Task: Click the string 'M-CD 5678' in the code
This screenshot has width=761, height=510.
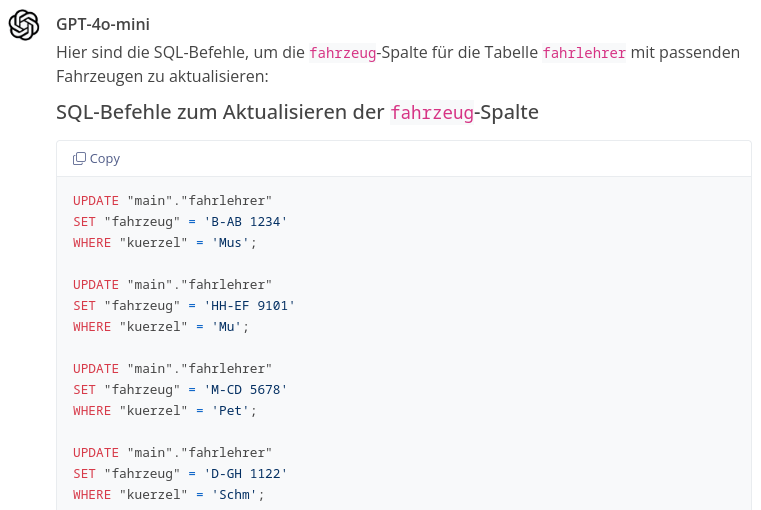Action: (246, 390)
